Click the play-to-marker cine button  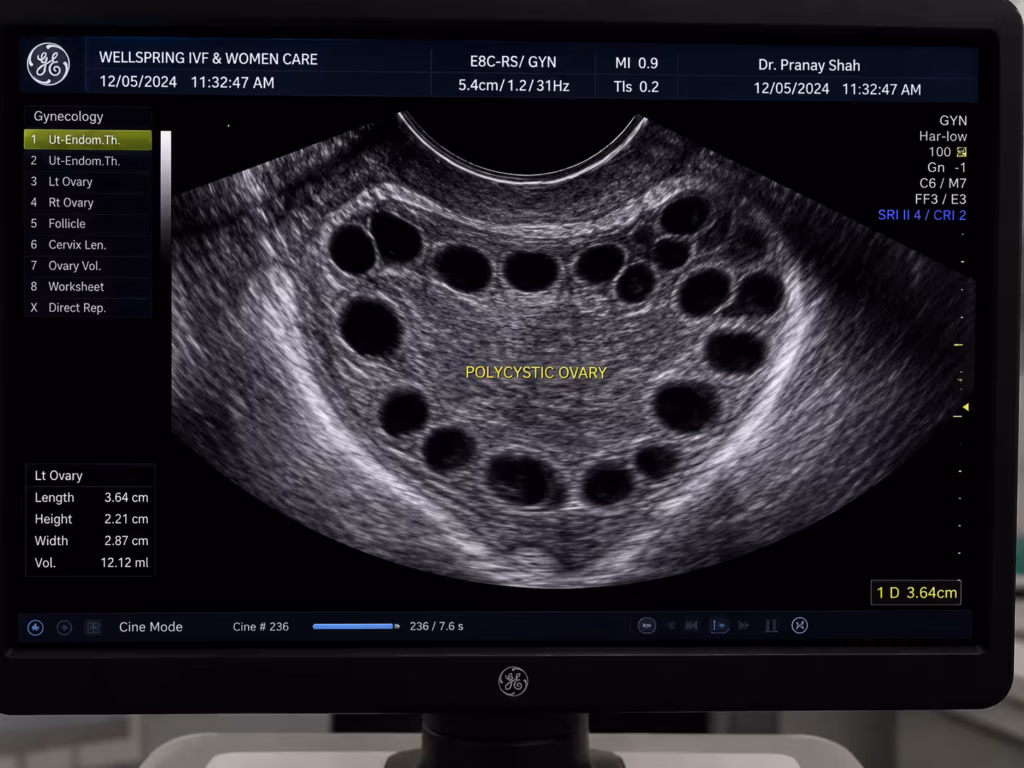719,626
